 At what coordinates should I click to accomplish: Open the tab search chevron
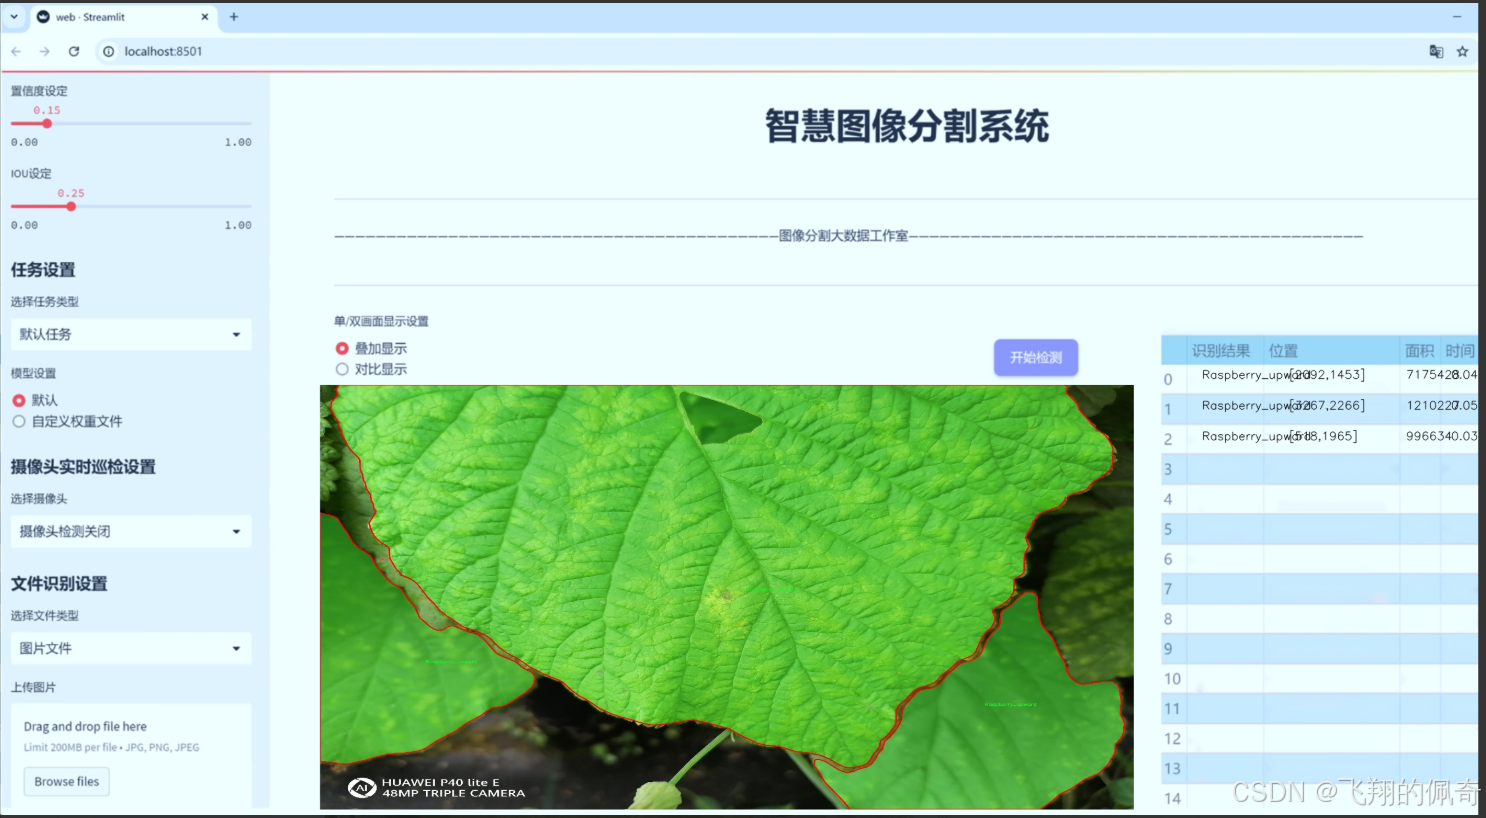click(14, 17)
